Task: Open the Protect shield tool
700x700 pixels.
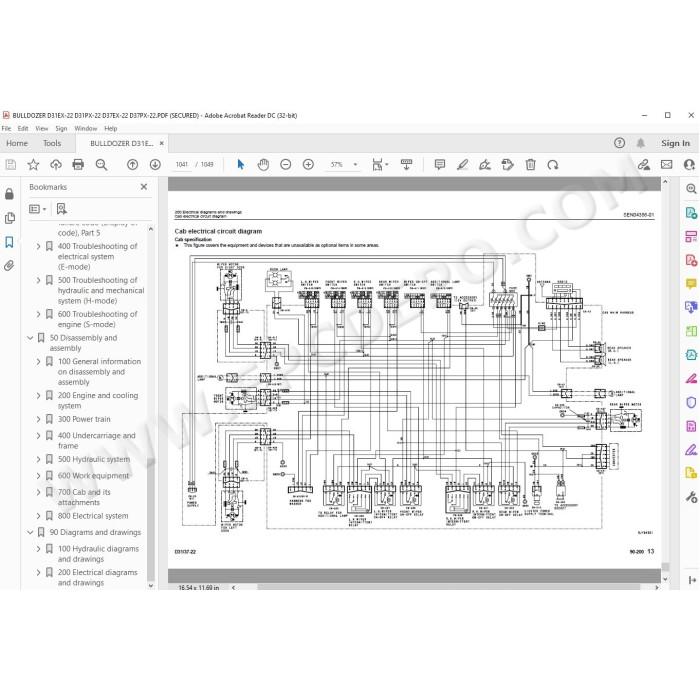Action: click(x=691, y=402)
